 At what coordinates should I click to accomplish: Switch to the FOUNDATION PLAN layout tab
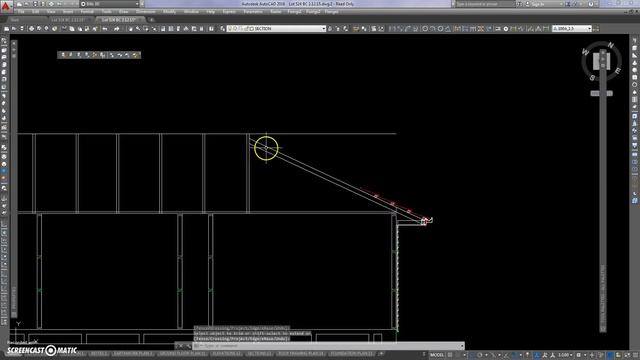tap(351, 353)
